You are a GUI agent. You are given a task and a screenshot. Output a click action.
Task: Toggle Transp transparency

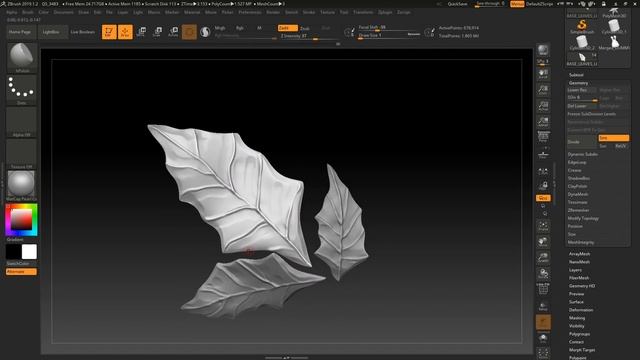click(543, 306)
